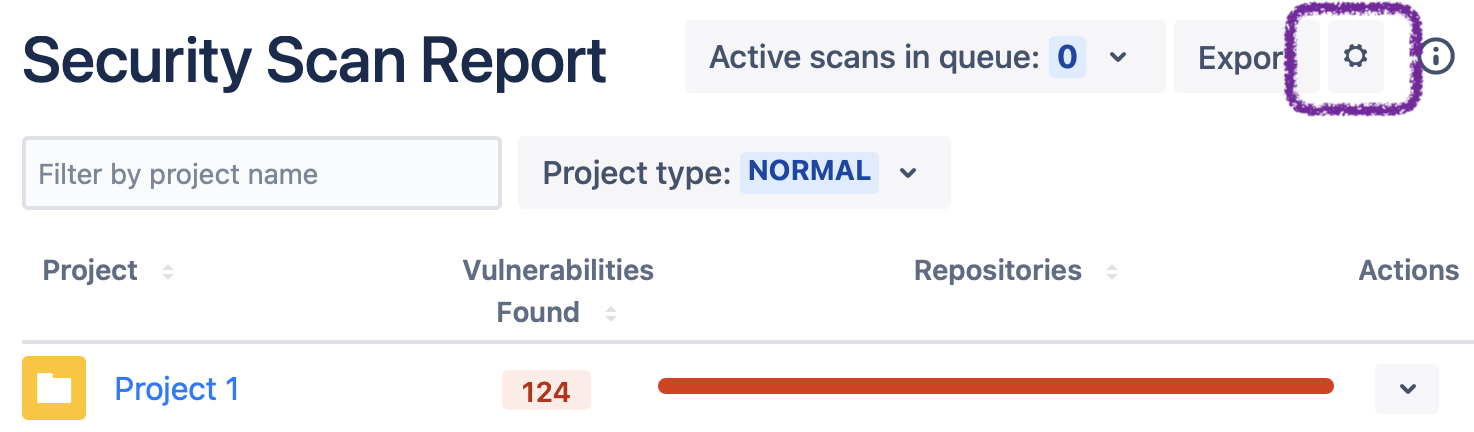Click the red repositories bar for Project 1
This screenshot has width=1474, height=432.
point(995,386)
